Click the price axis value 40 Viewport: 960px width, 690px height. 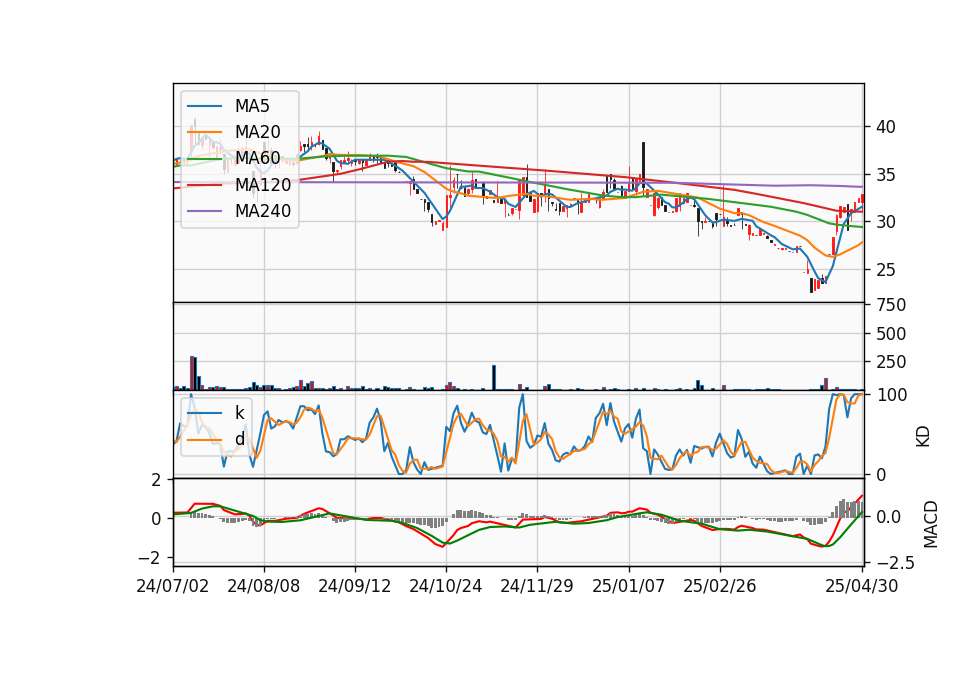885,127
